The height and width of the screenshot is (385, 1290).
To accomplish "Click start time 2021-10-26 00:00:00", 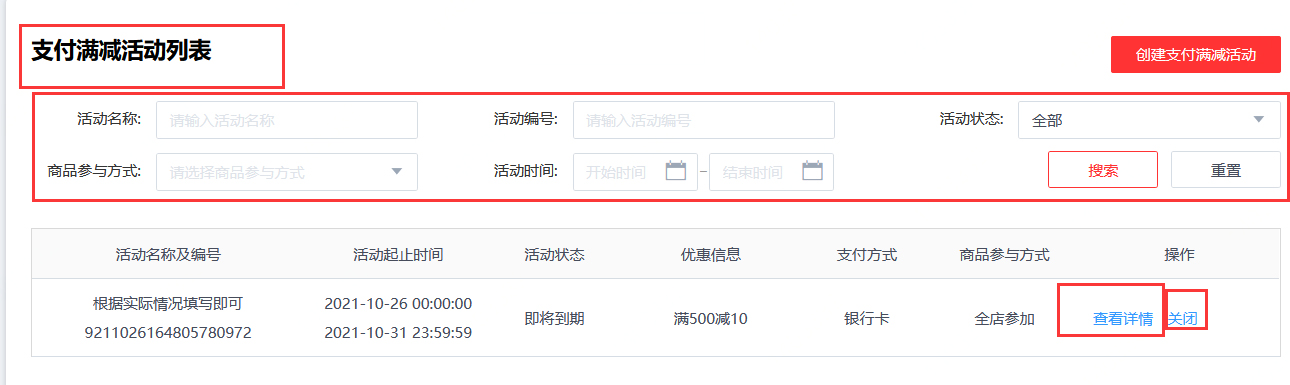I will (x=398, y=303).
